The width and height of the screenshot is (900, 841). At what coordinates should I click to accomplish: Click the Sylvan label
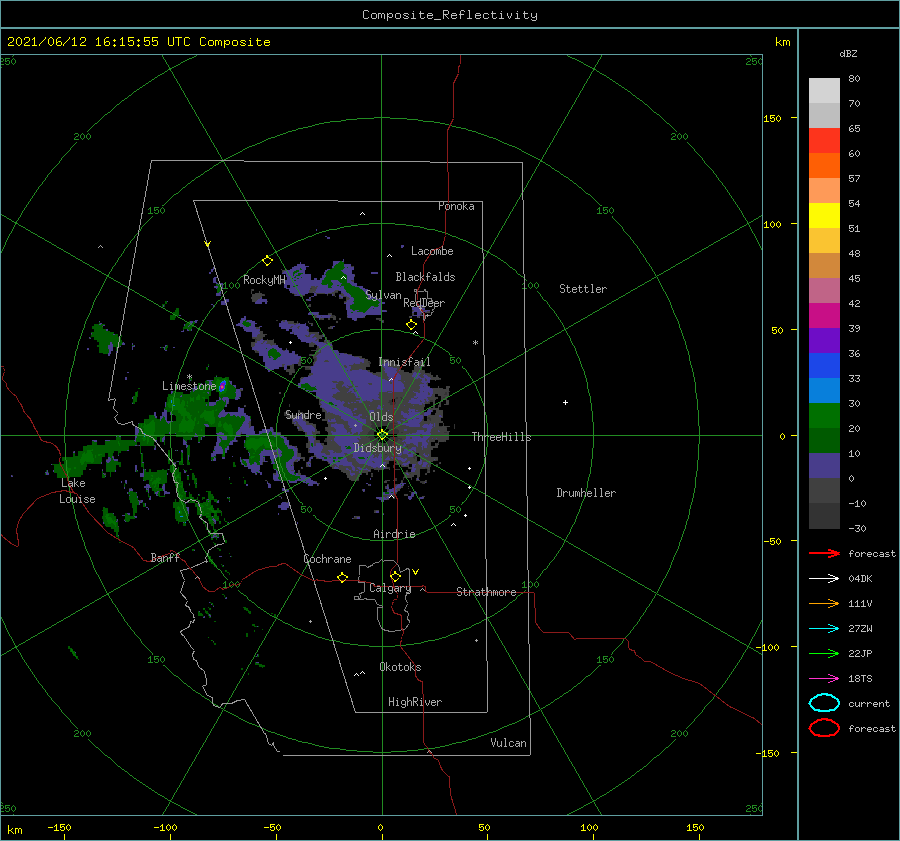click(383, 295)
